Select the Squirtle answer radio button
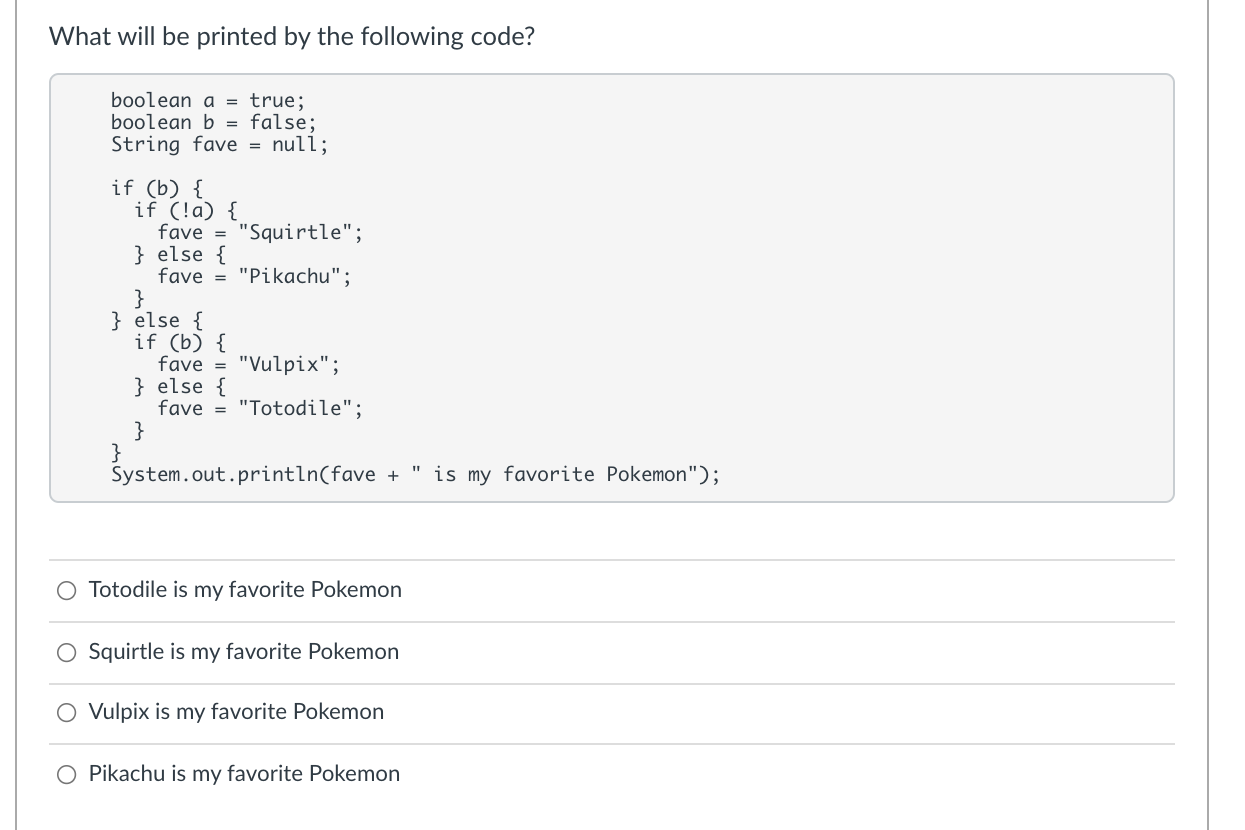The height and width of the screenshot is (830, 1245). [66, 652]
